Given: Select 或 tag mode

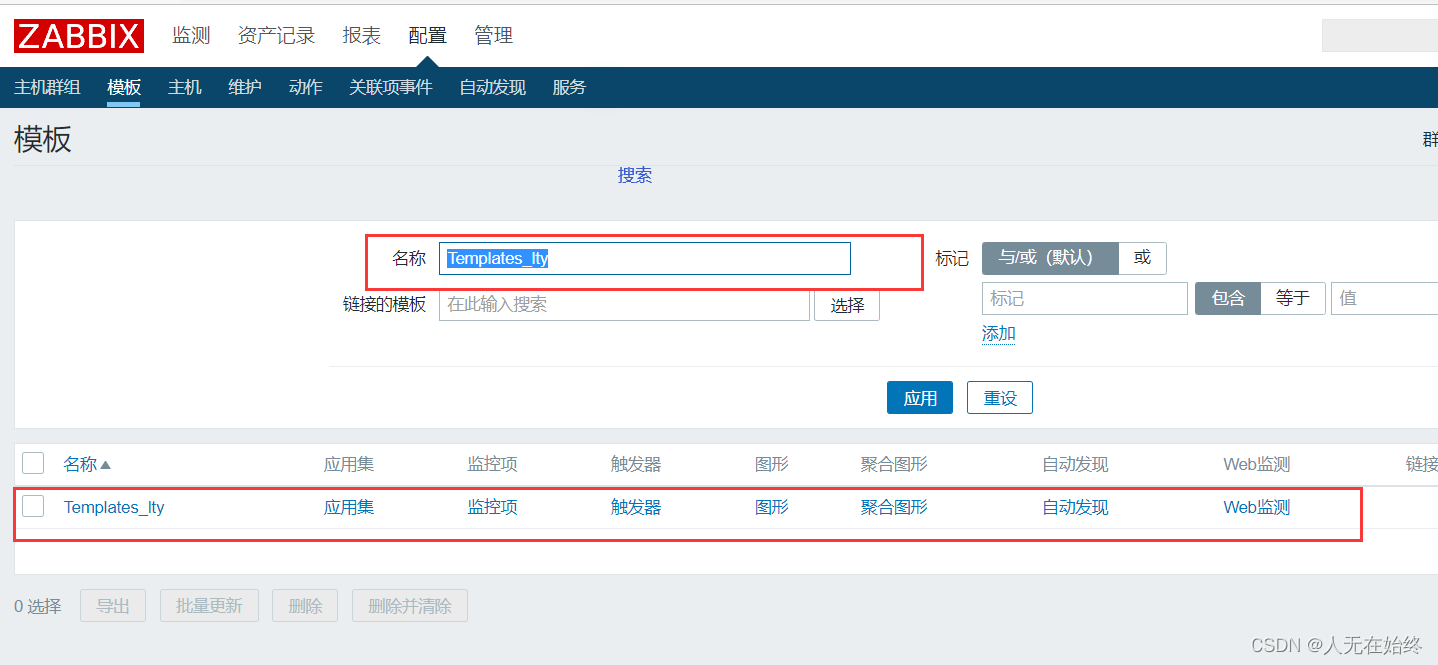Looking at the screenshot, I should [1142, 258].
